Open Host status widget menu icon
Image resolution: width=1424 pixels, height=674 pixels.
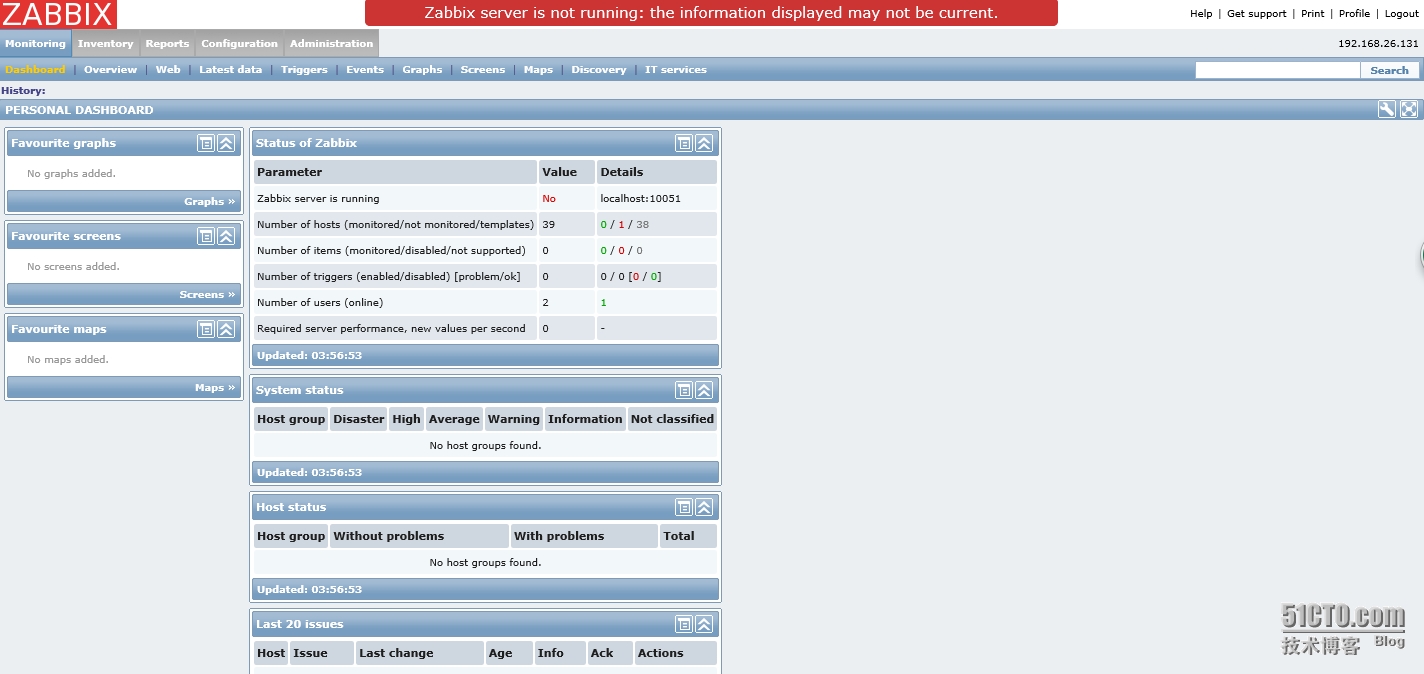point(684,507)
